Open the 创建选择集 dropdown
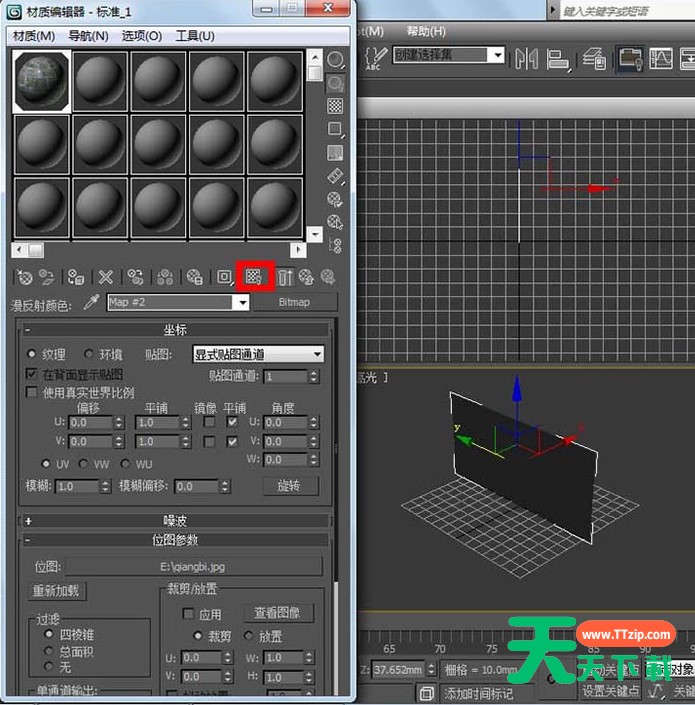 coord(498,55)
